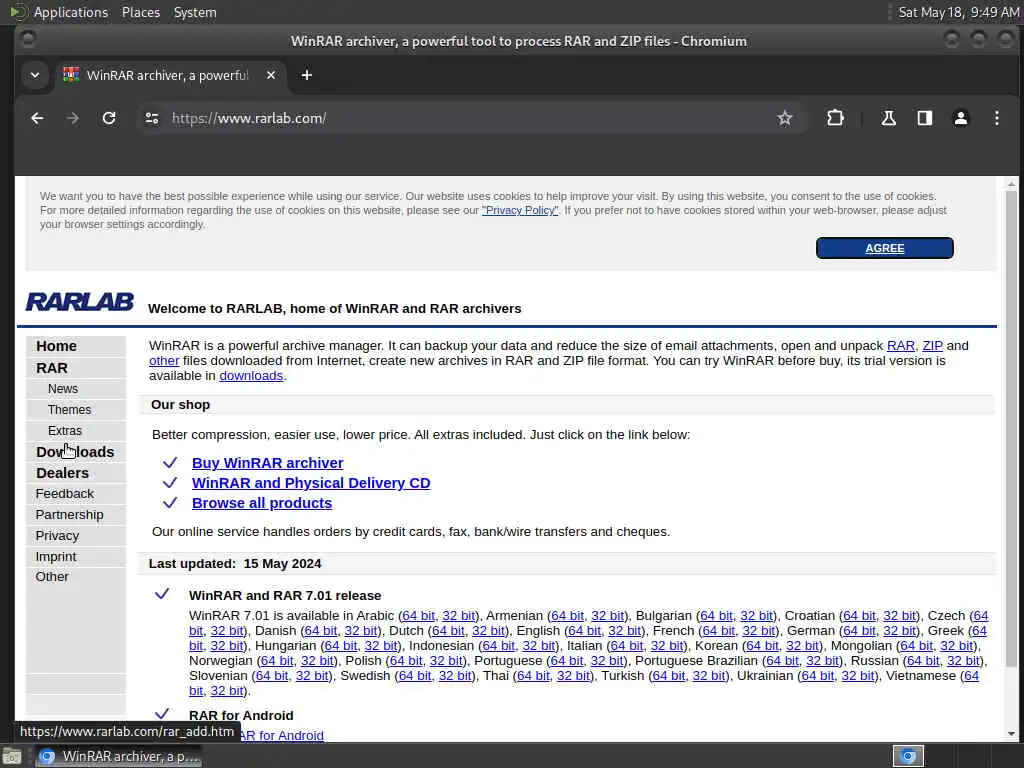
Task: Follow the 'other' files link
Action: (x=164, y=360)
